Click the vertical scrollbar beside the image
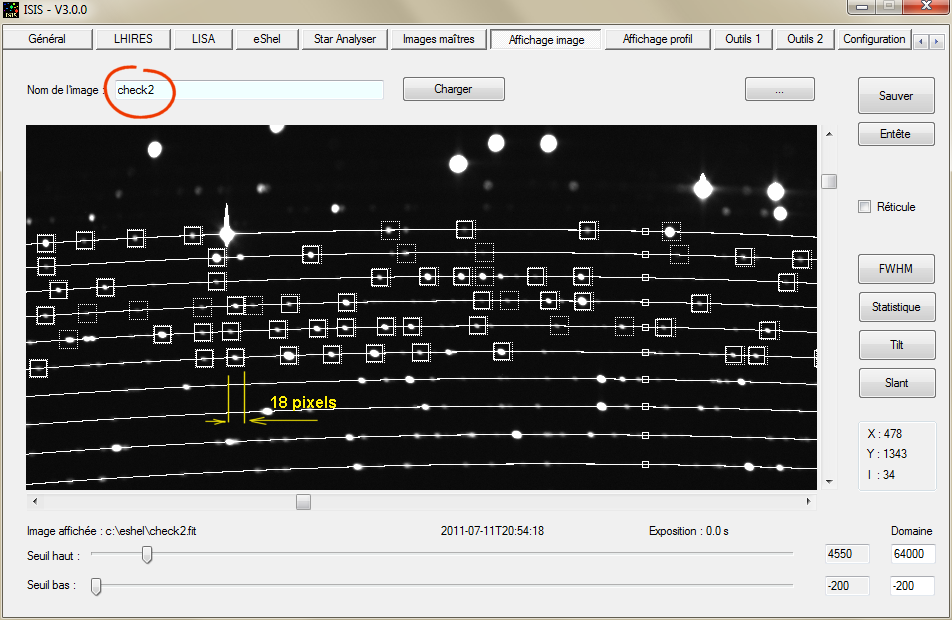 pos(829,181)
